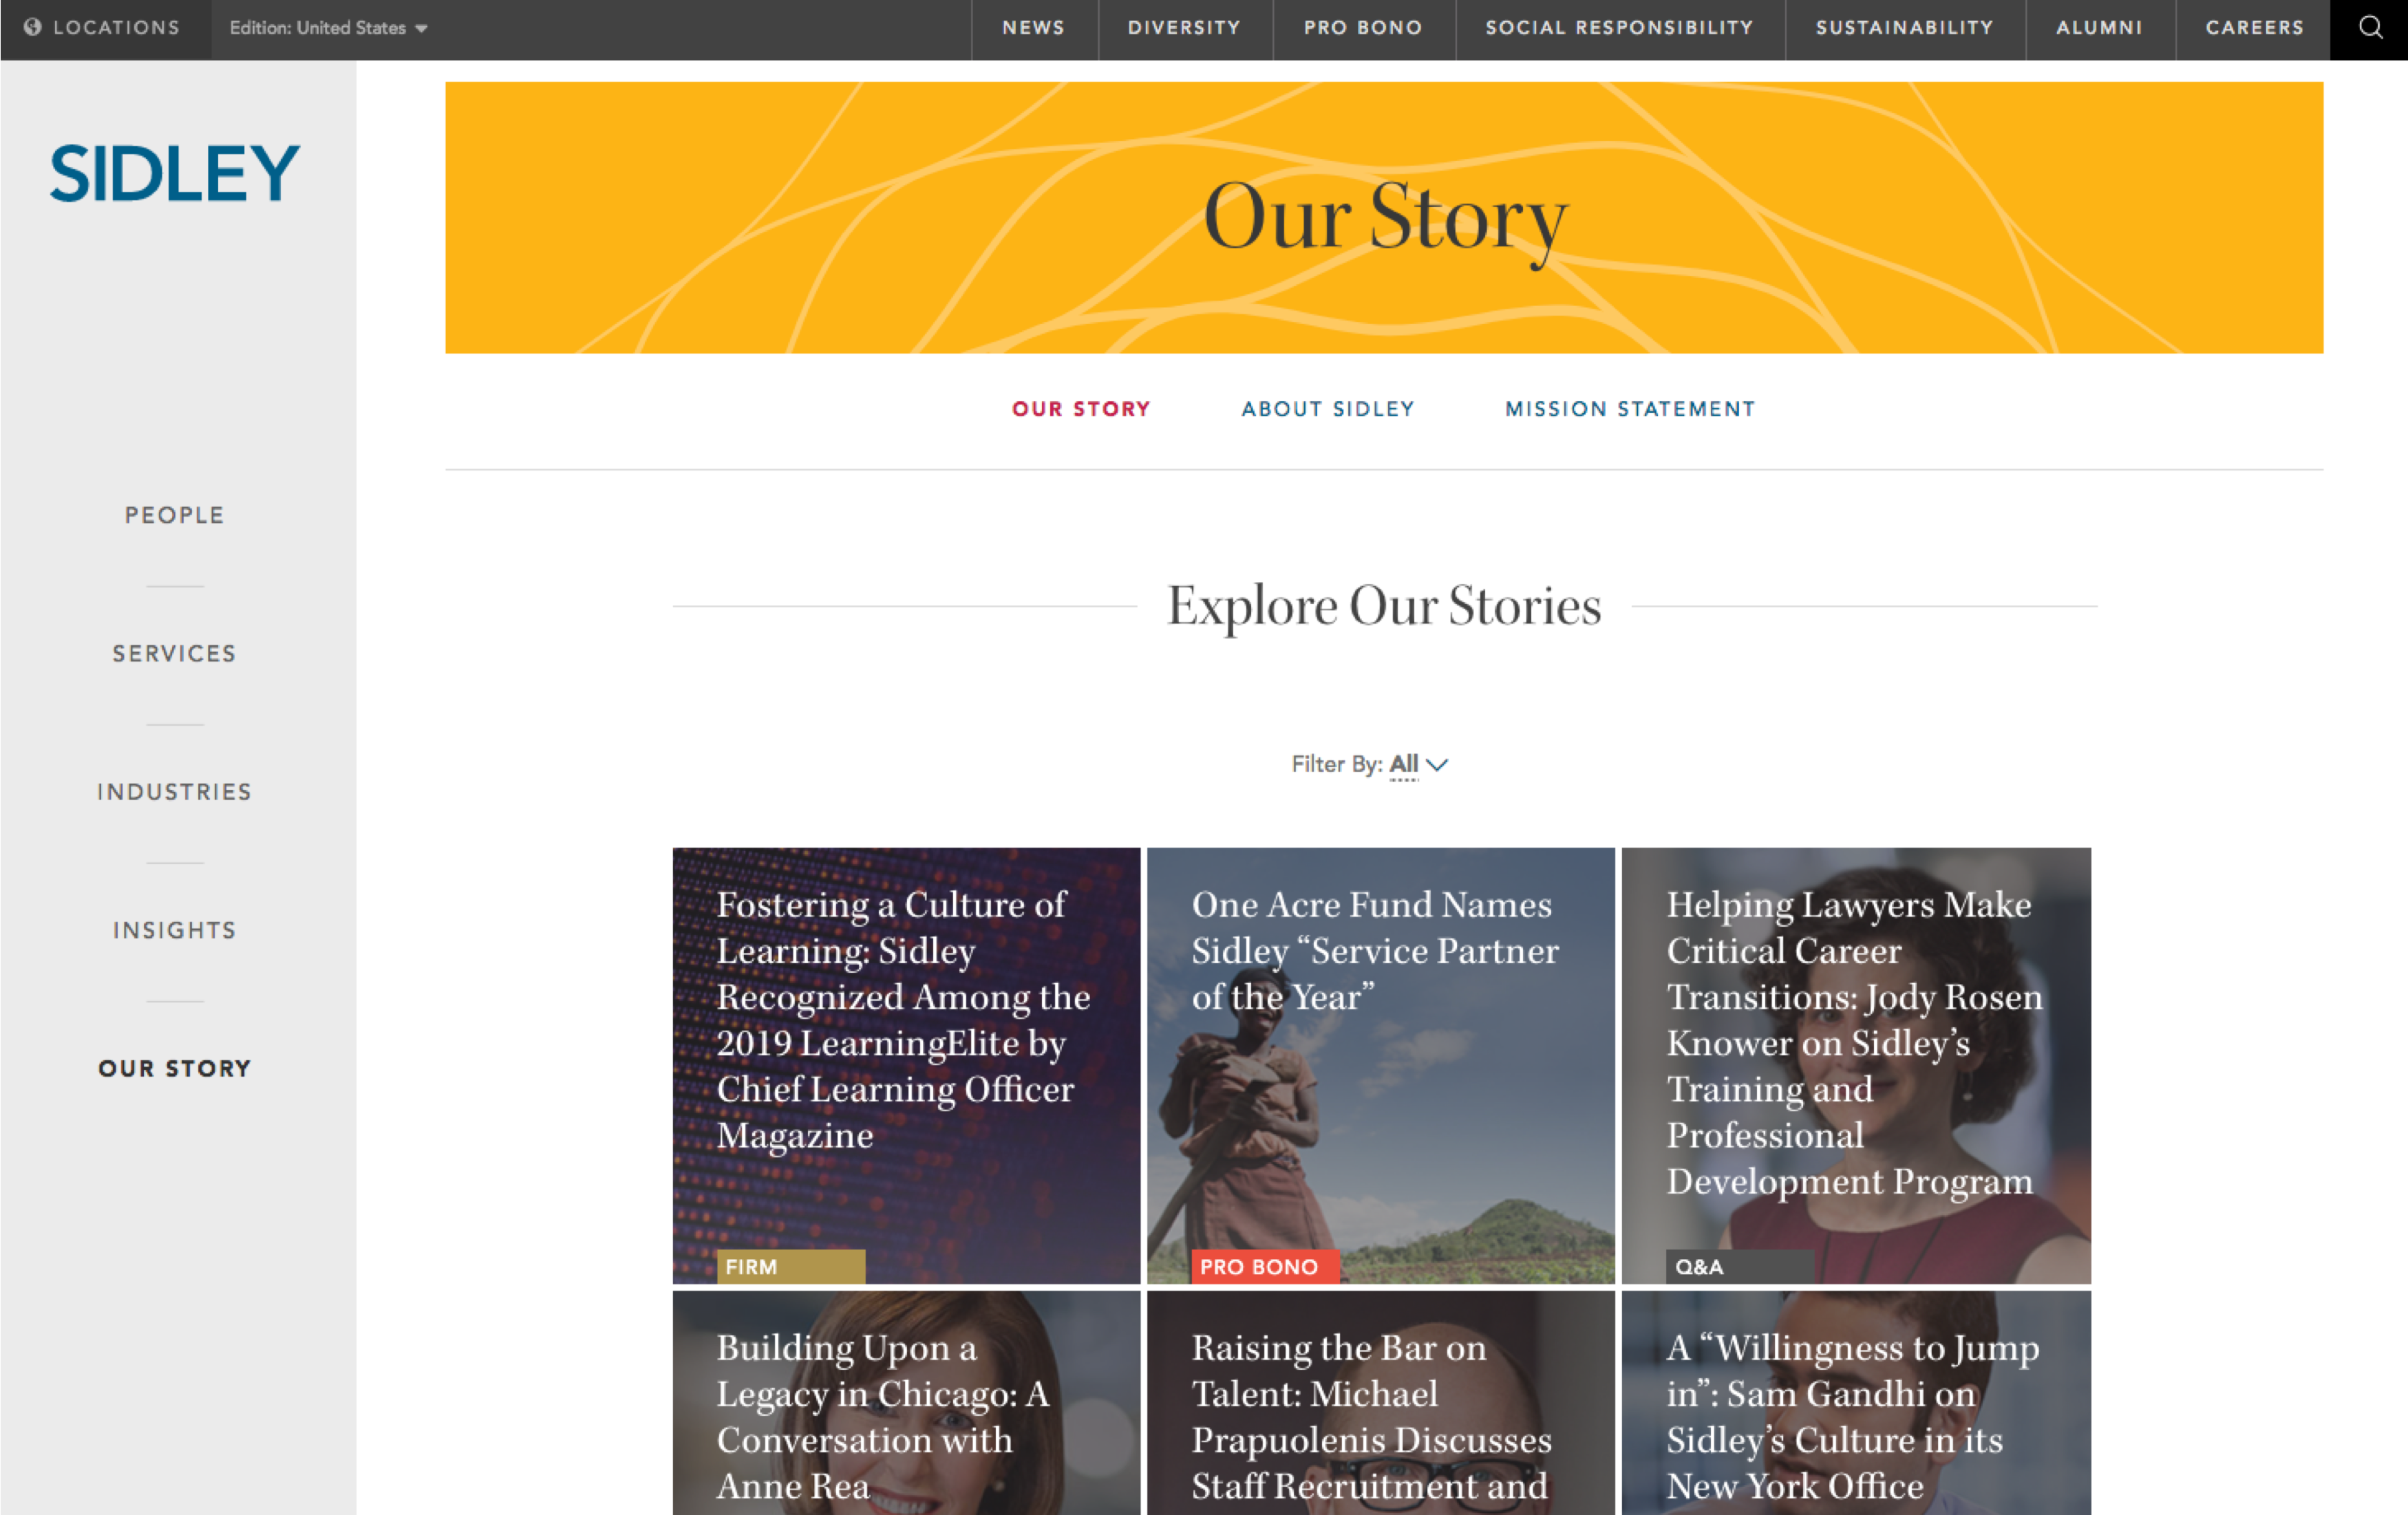Viewport: 2408px width, 1515px height.
Task: Open the search magnifier icon
Action: point(2370,28)
